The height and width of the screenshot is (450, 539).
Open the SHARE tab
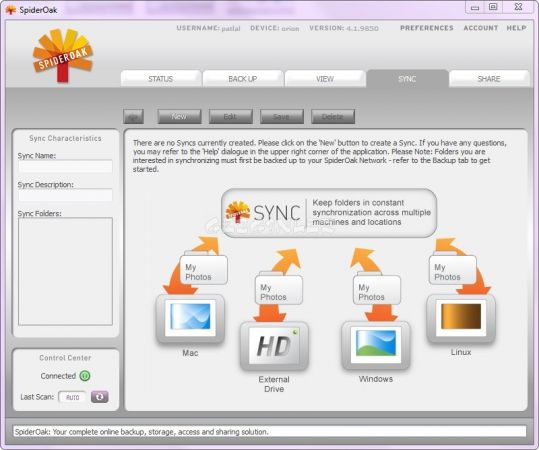pos(489,79)
